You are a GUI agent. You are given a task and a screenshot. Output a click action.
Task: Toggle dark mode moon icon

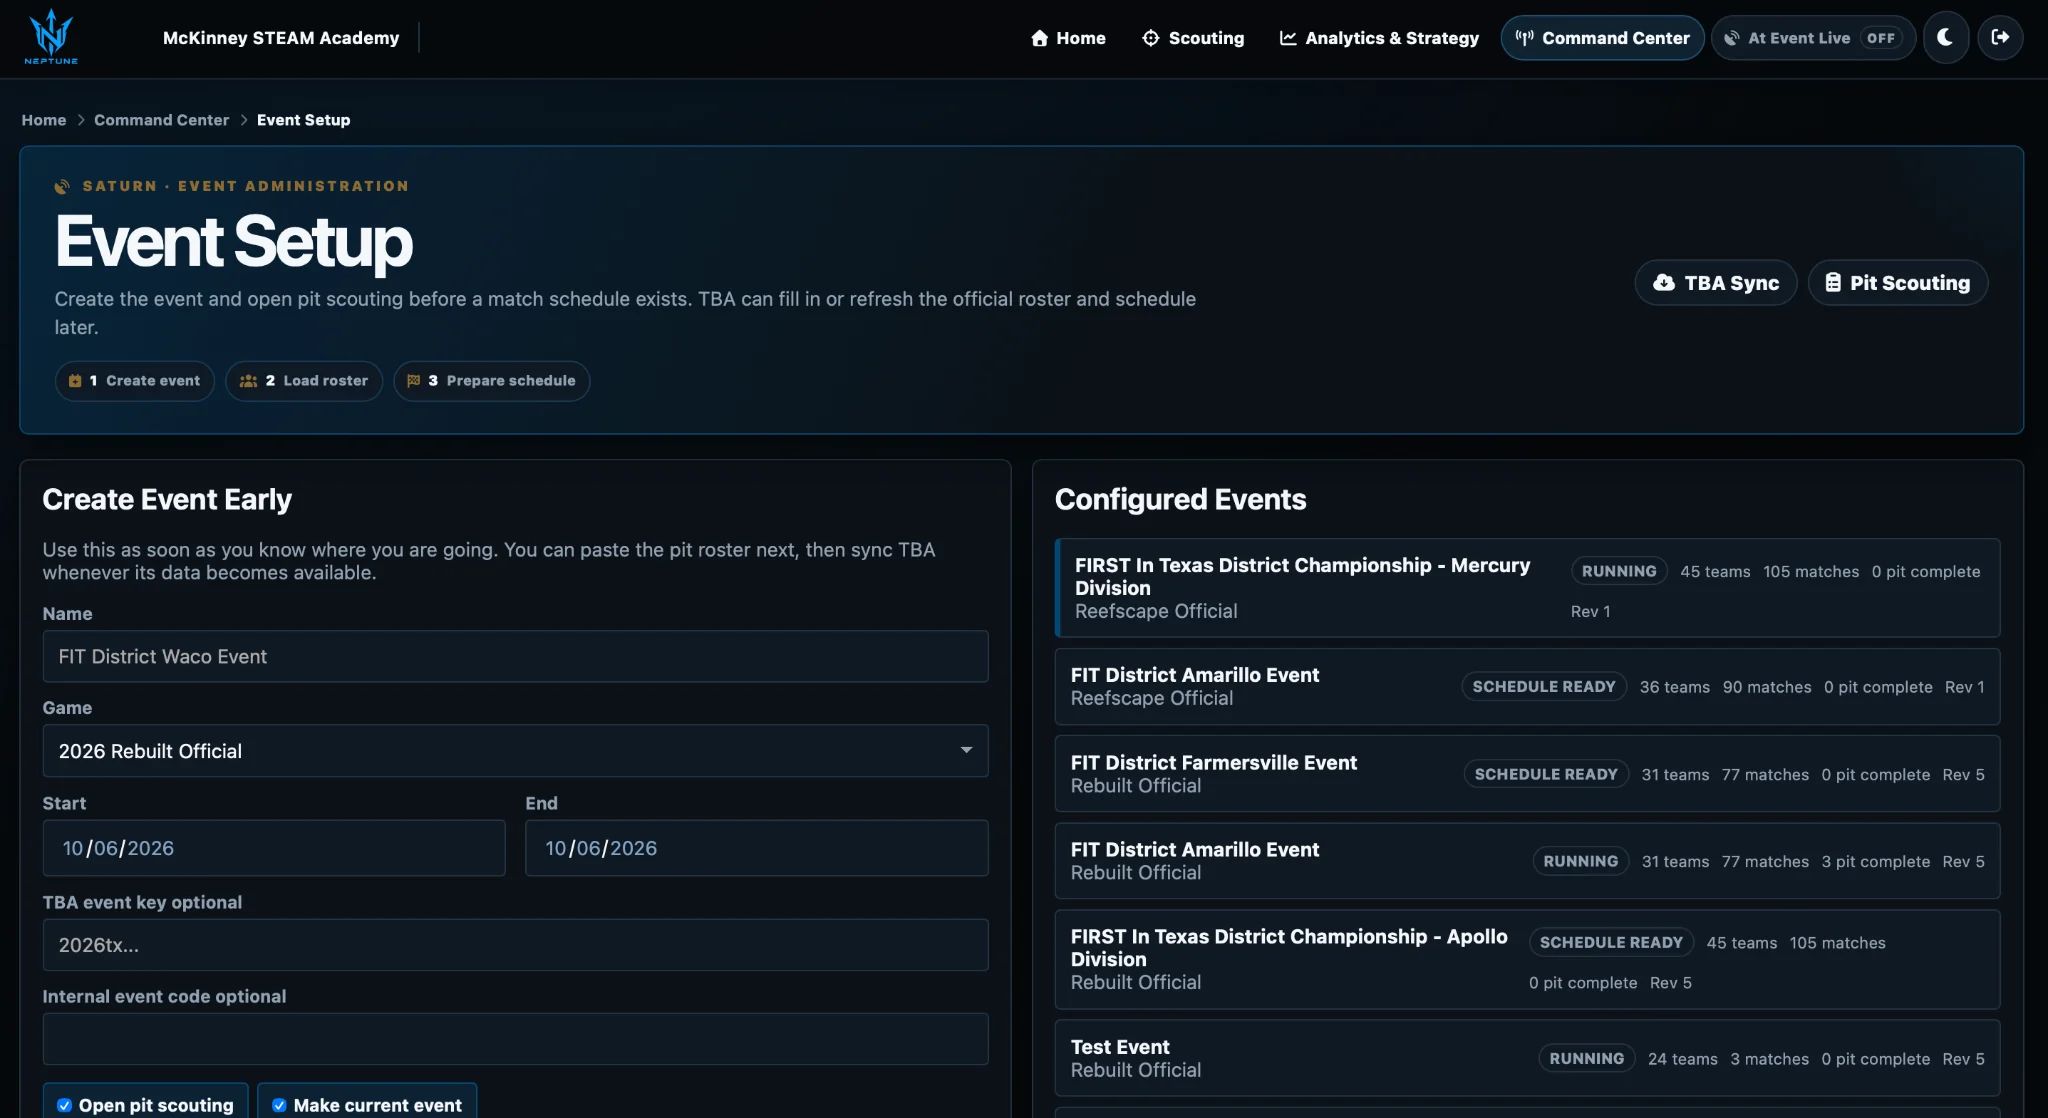click(x=1945, y=38)
